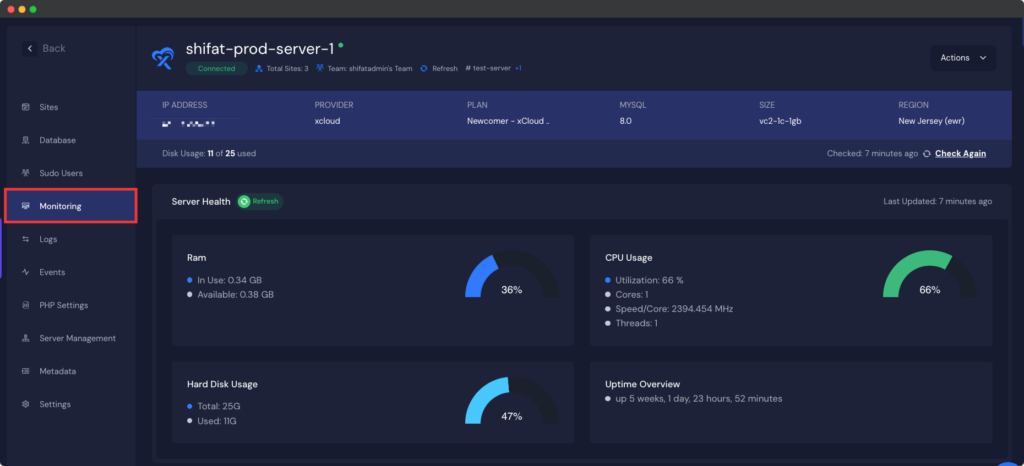This screenshot has height=466, width=1024.
Task: Click the Check Again link
Action: click(x=960, y=154)
